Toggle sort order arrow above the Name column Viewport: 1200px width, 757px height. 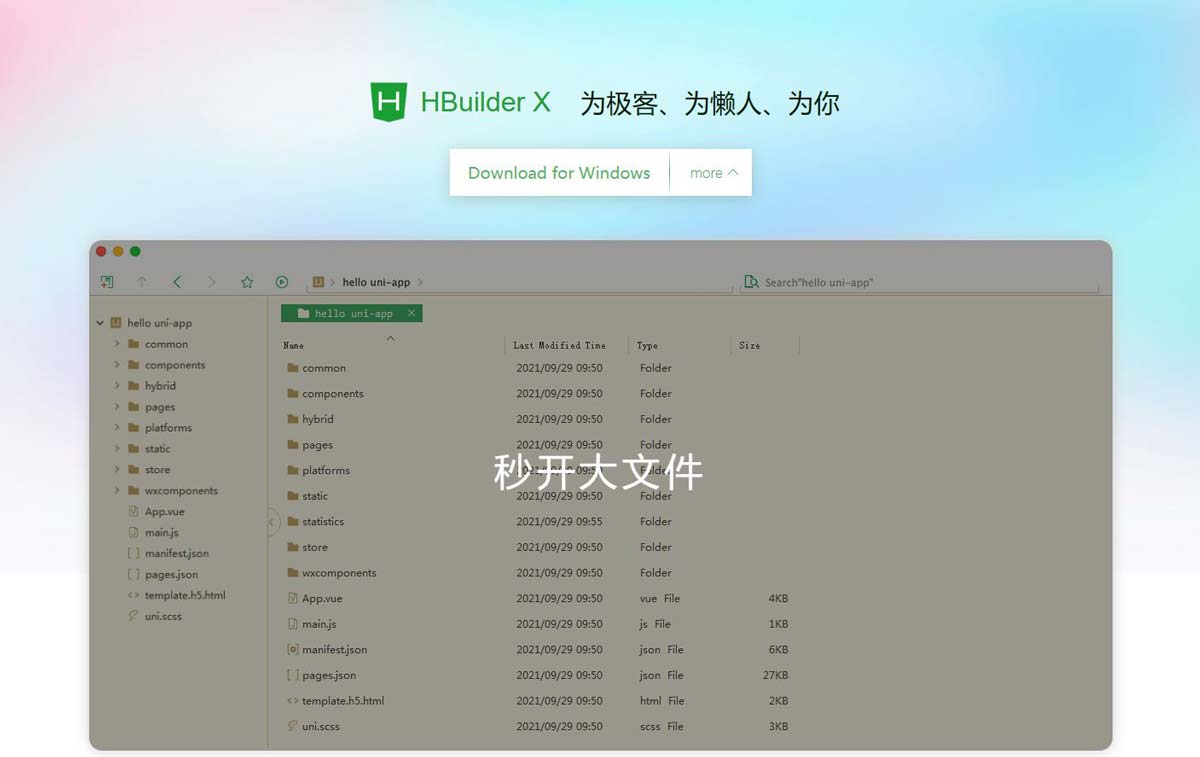click(391, 338)
